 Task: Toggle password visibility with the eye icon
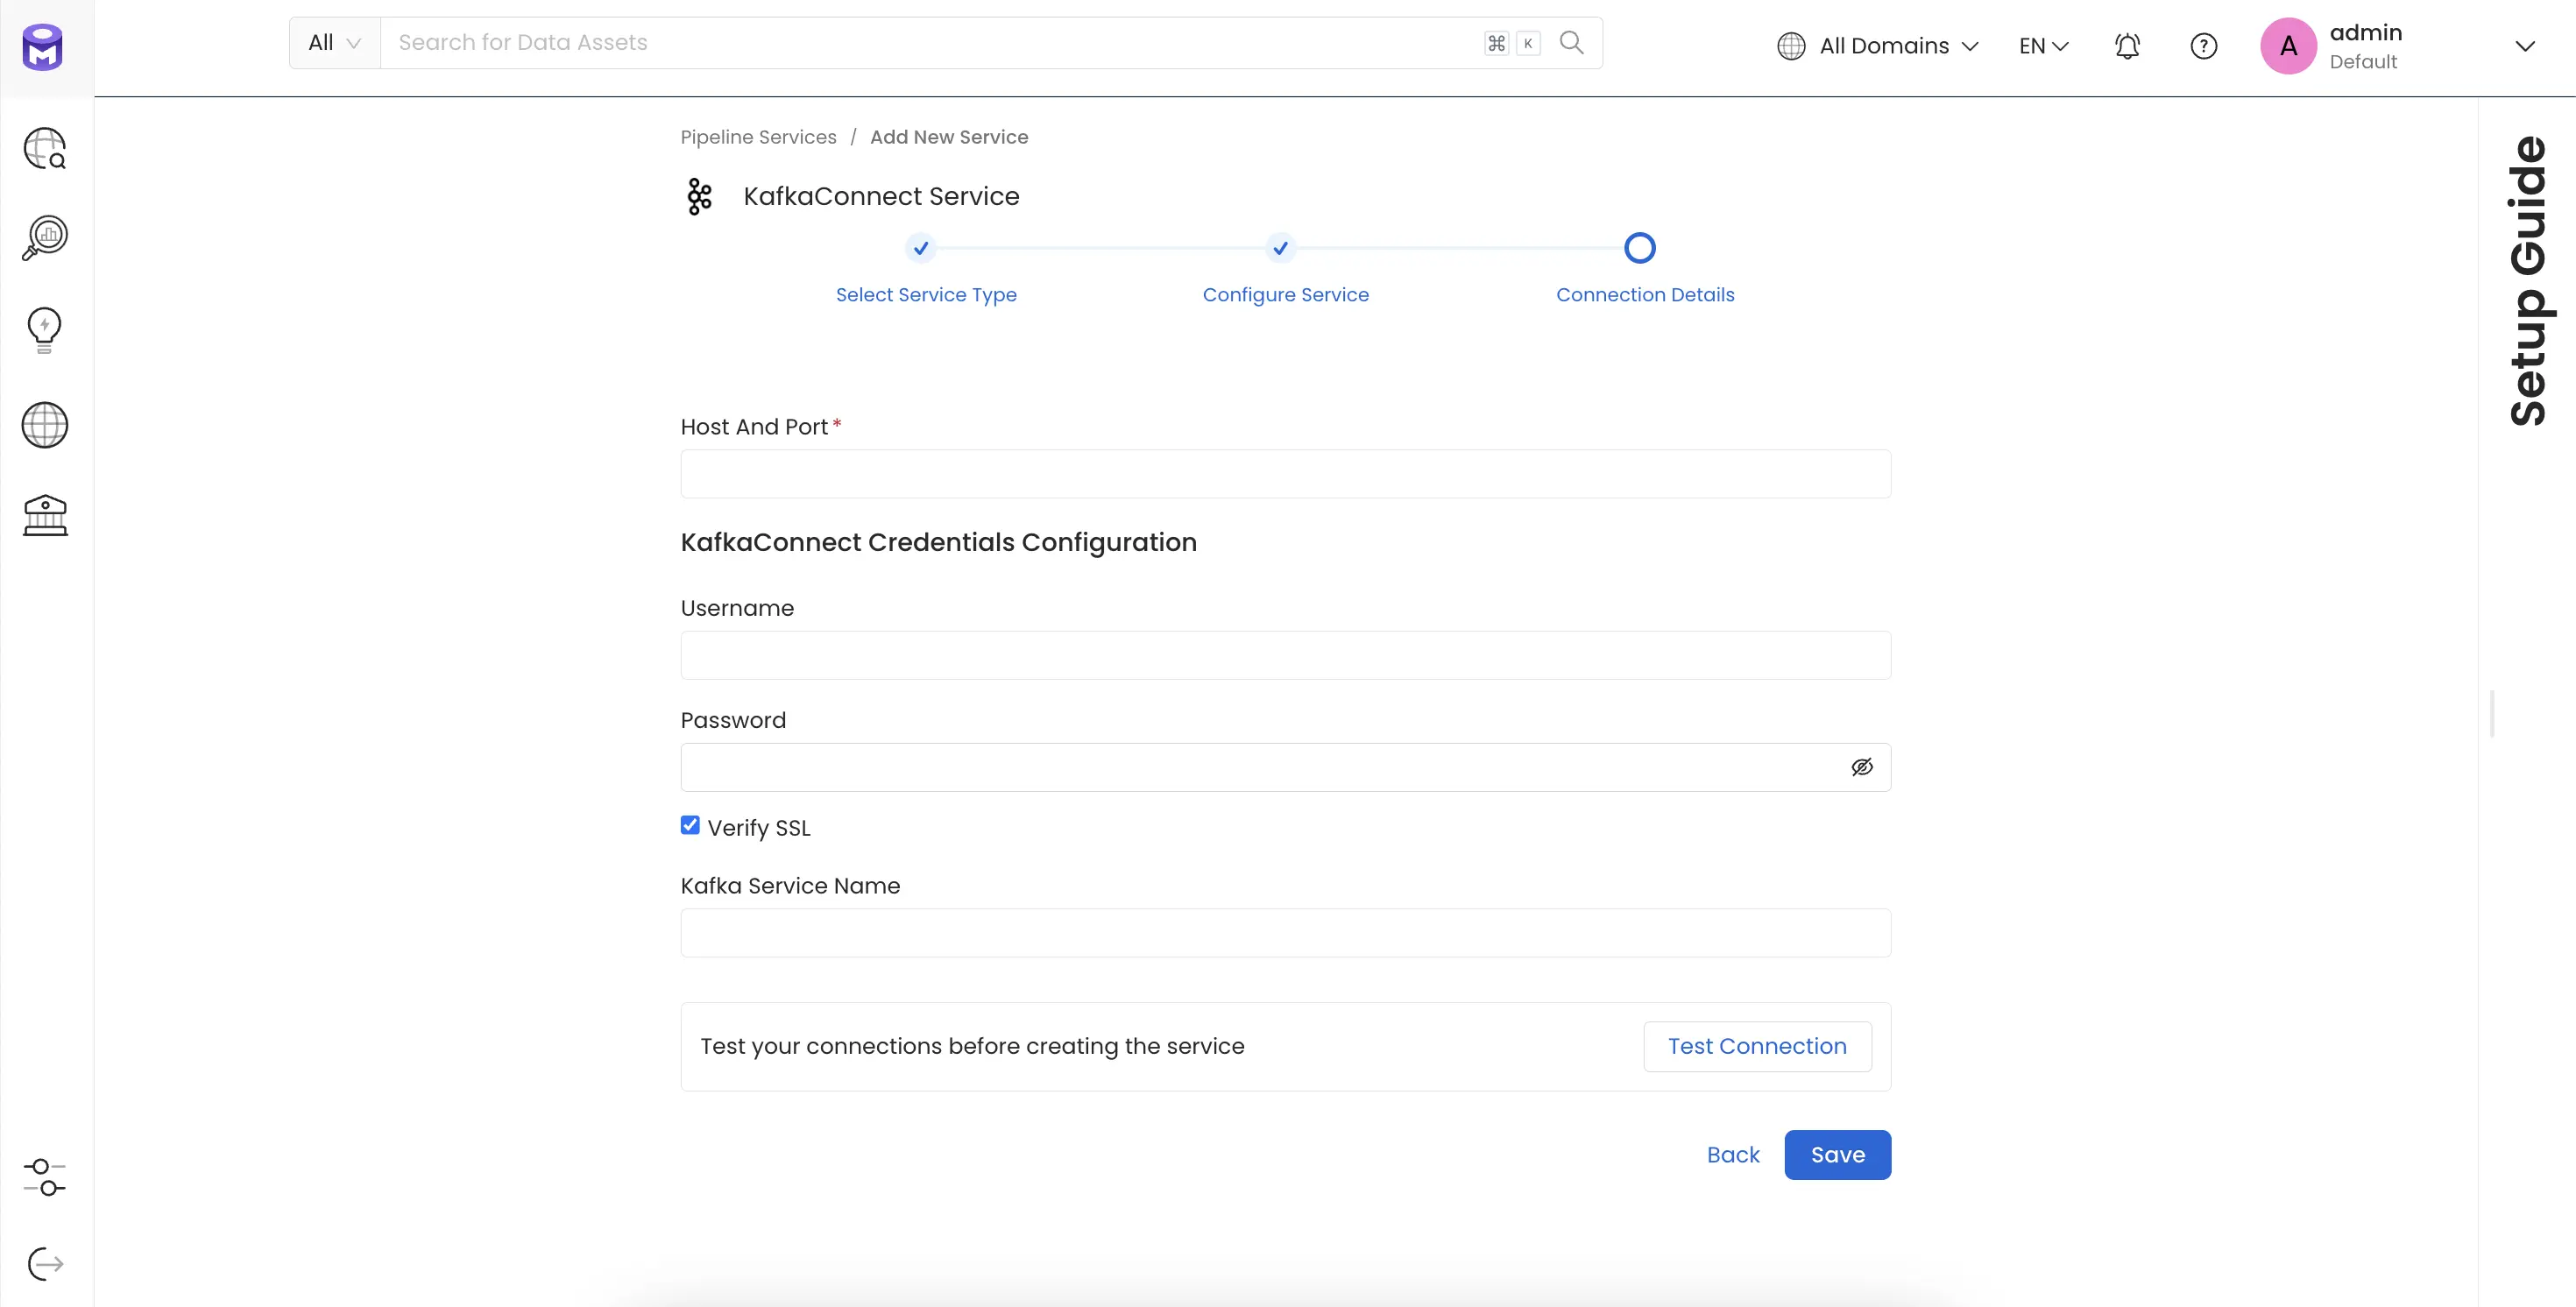pyautogui.click(x=1862, y=766)
